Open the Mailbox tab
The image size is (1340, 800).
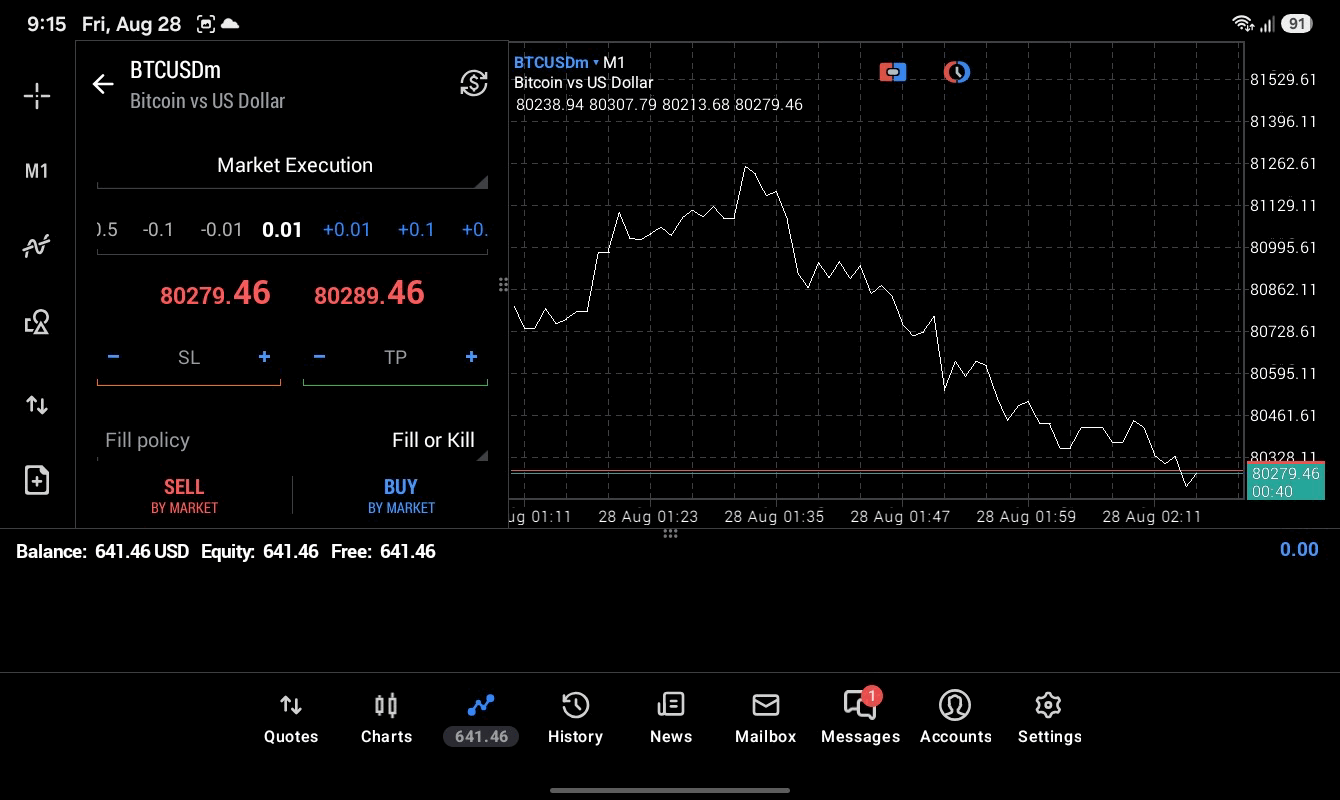pos(765,720)
